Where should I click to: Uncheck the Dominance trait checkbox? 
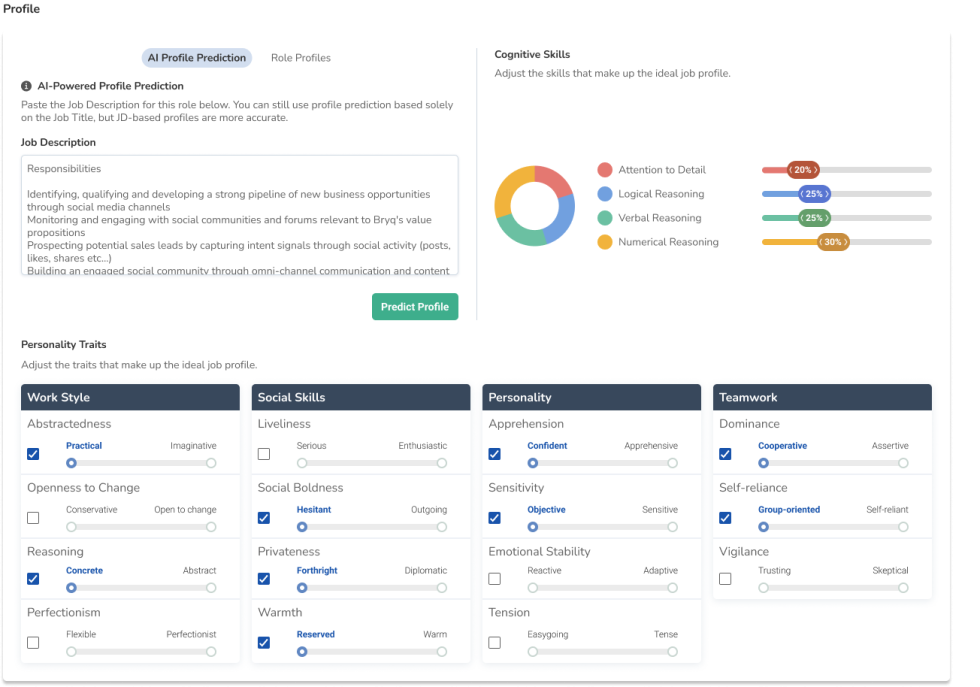[725, 454]
